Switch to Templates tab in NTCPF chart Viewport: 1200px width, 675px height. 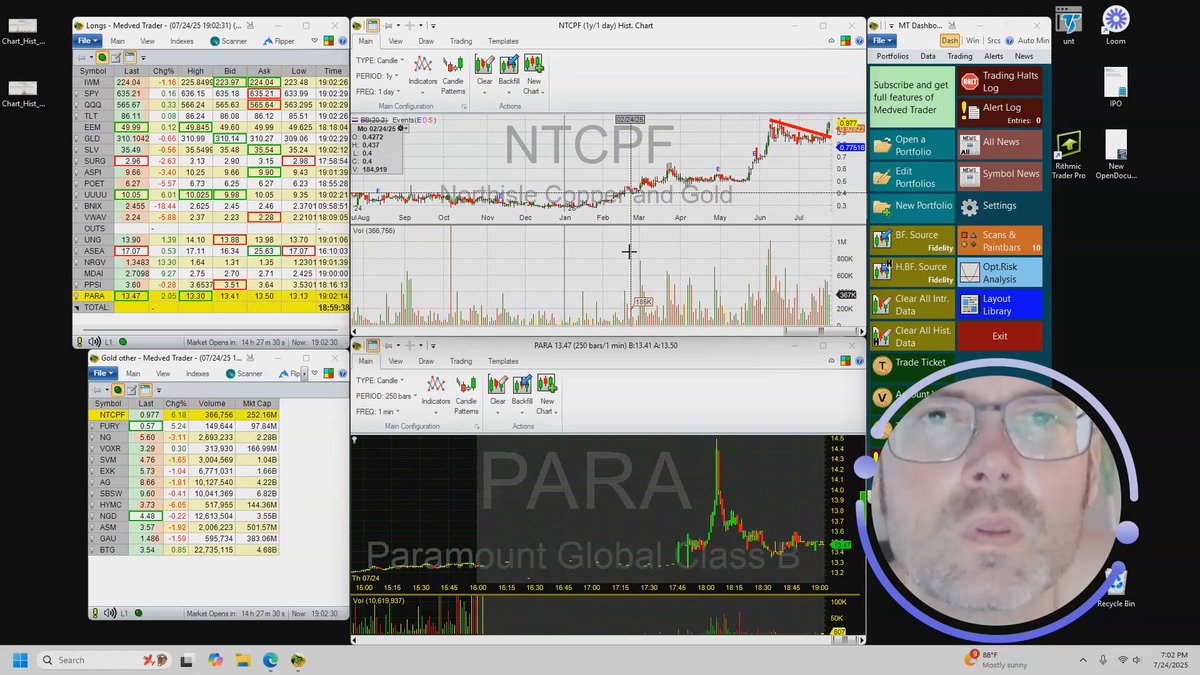point(503,41)
